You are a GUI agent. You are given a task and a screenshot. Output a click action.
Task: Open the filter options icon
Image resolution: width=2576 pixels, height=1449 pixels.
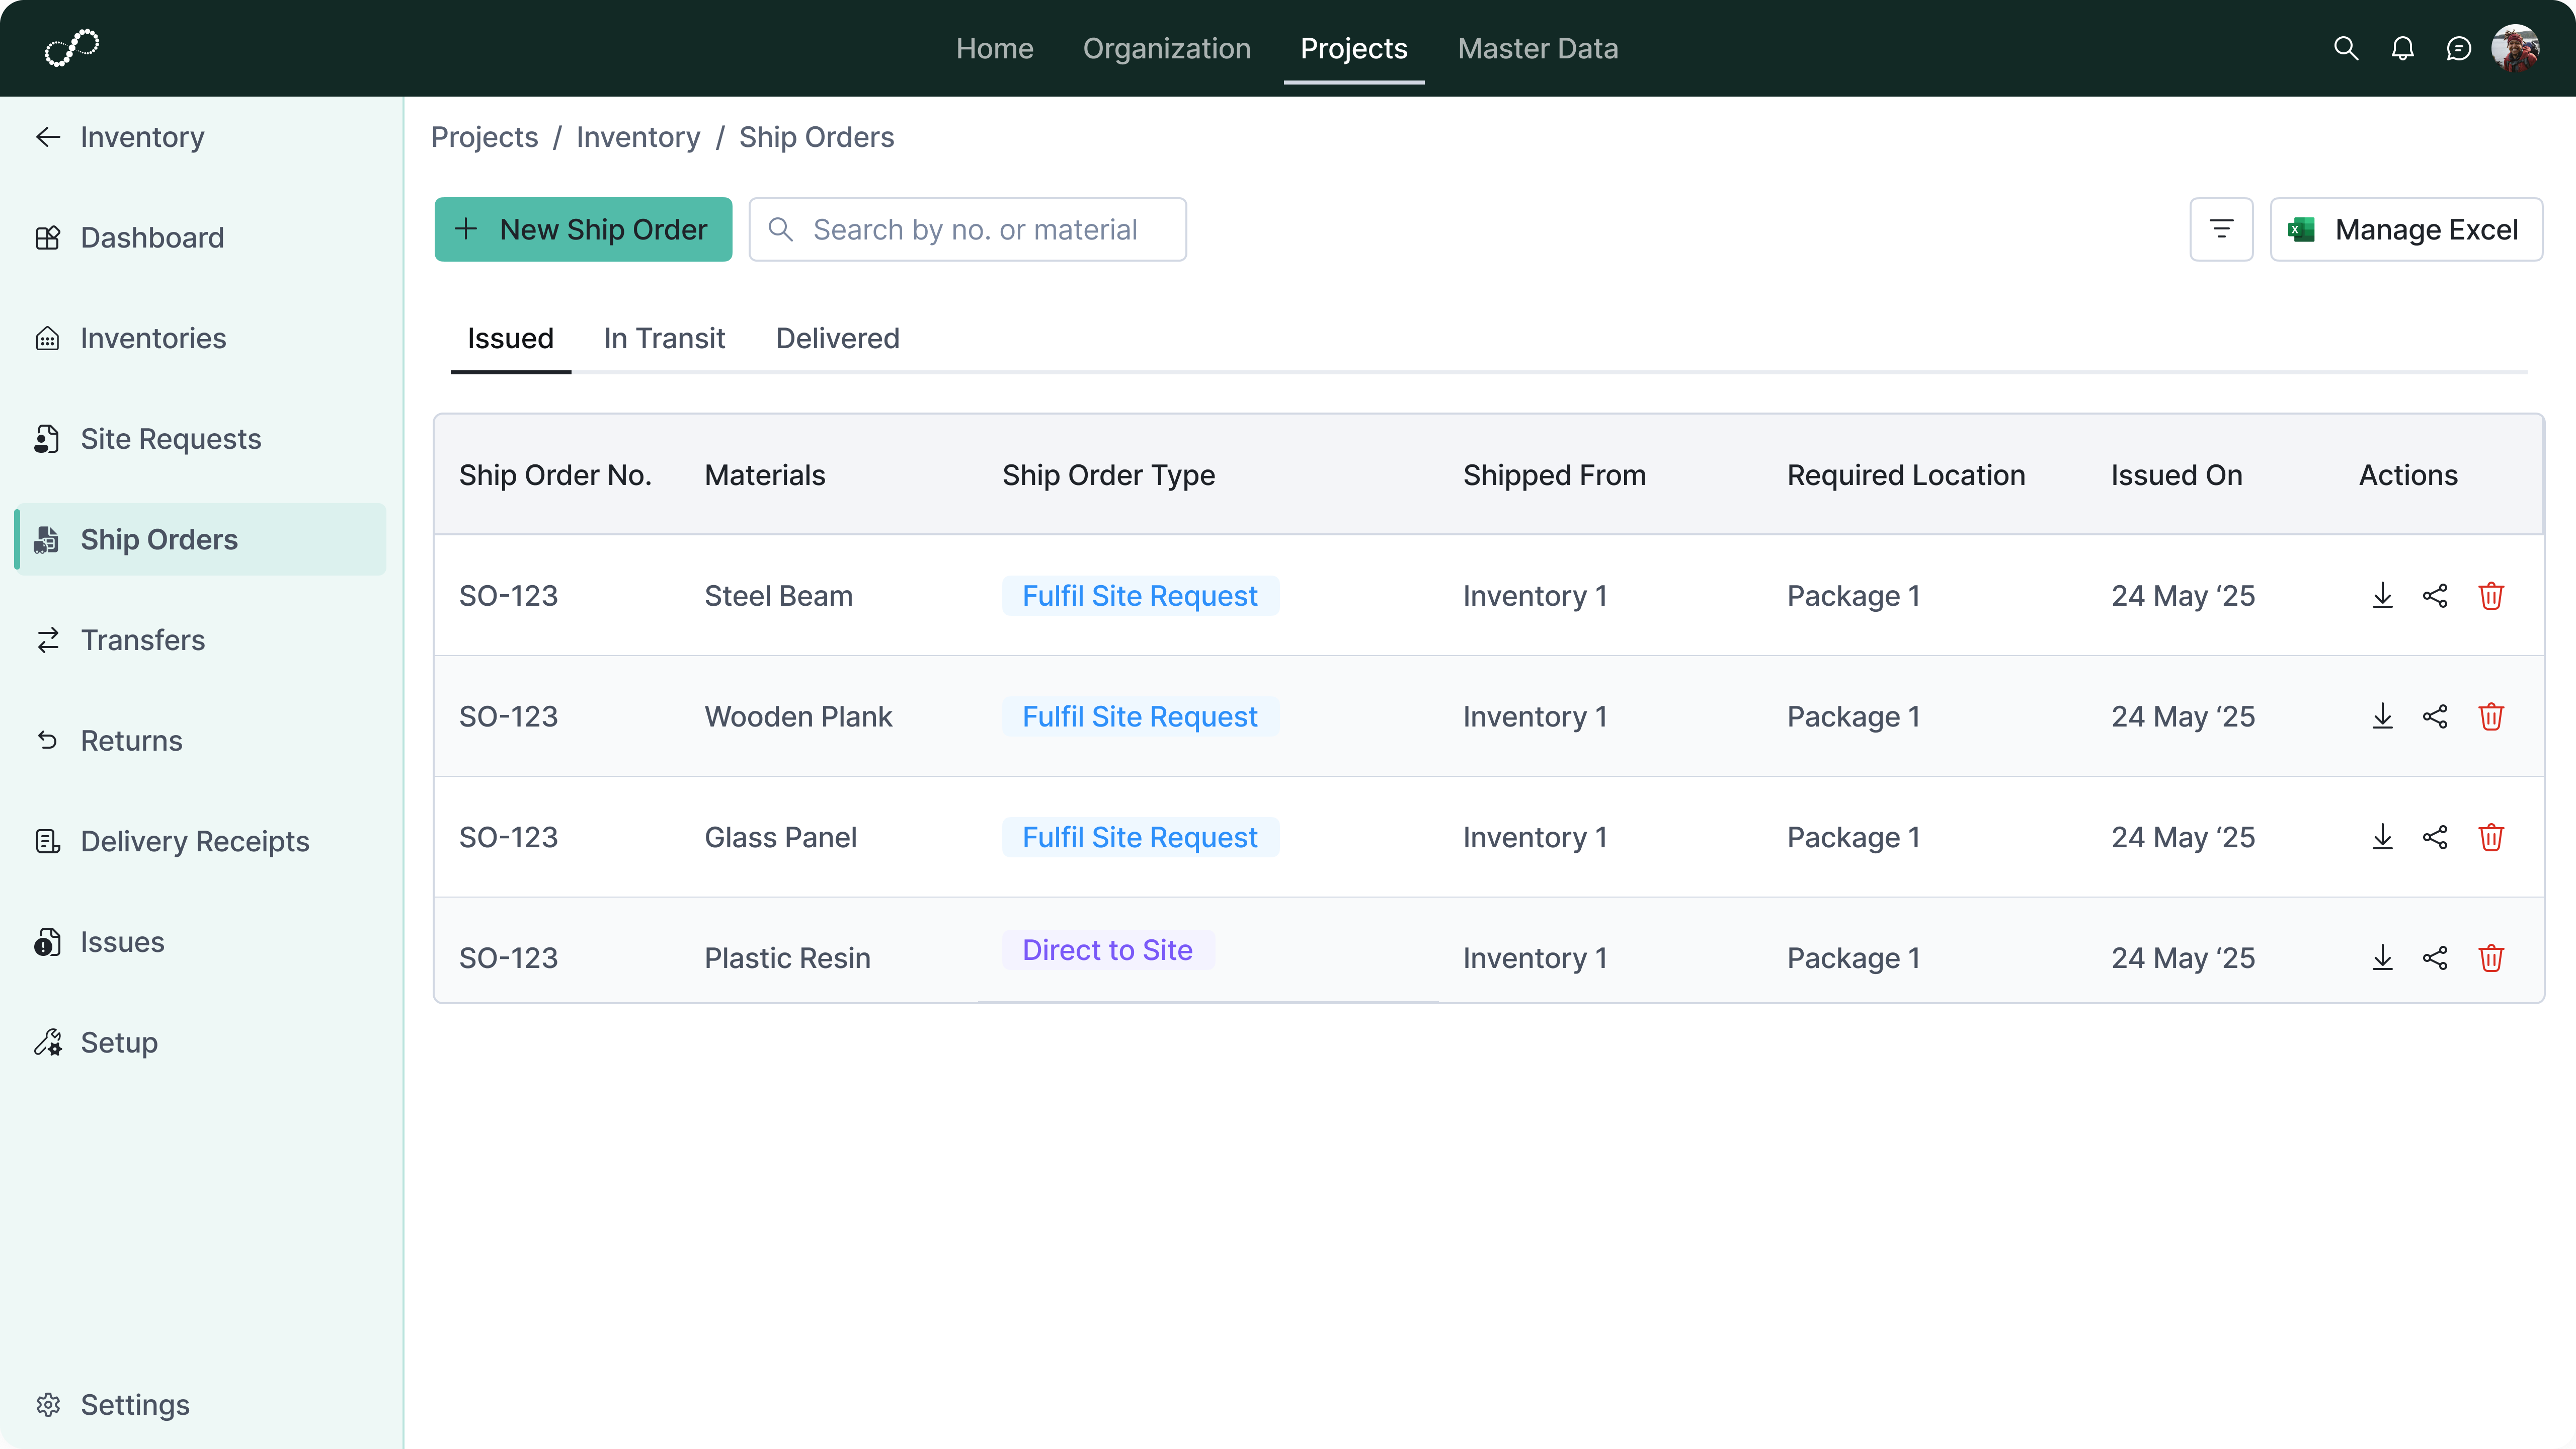coord(2221,229)
